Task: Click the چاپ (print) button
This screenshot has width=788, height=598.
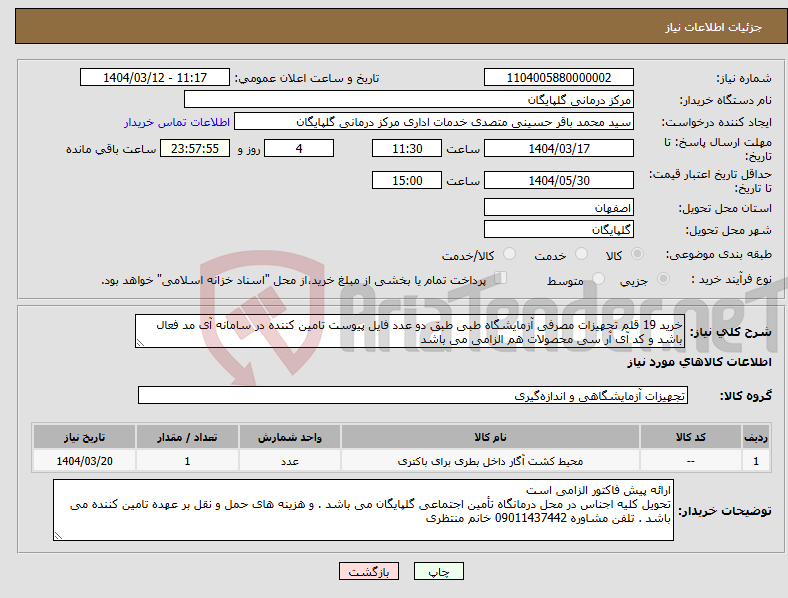Action: pos(438,571)
